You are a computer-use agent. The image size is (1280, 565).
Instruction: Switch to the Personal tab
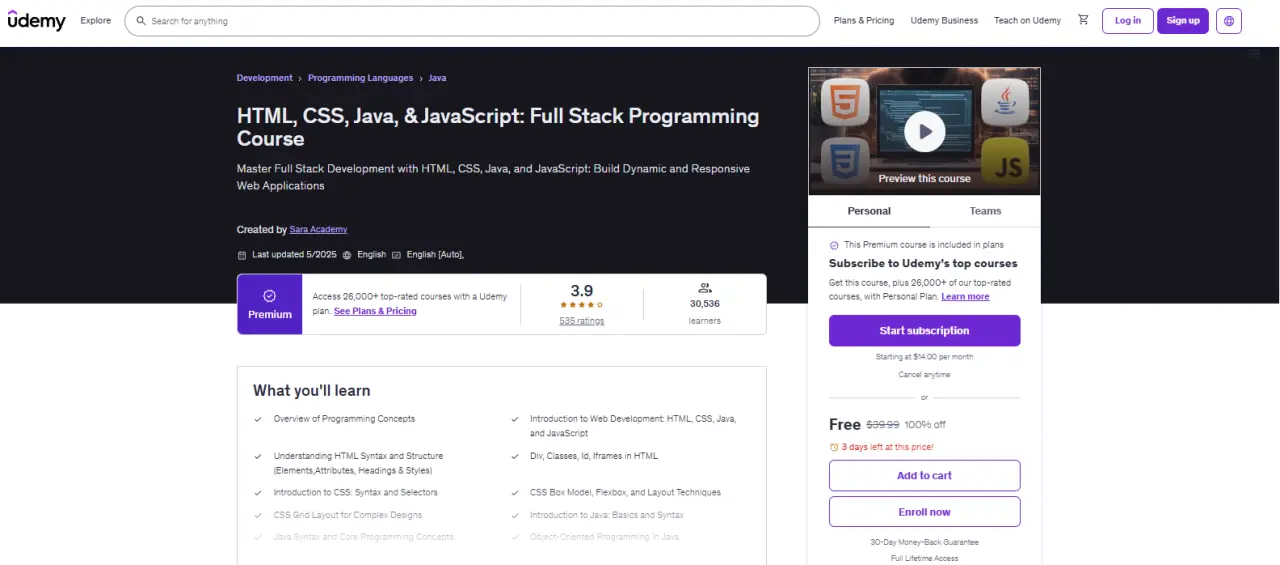(869, 211)
